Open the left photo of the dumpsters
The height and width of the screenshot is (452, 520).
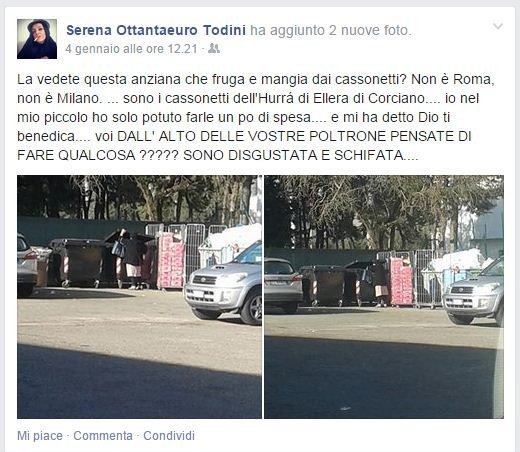(x=139, y=297)
